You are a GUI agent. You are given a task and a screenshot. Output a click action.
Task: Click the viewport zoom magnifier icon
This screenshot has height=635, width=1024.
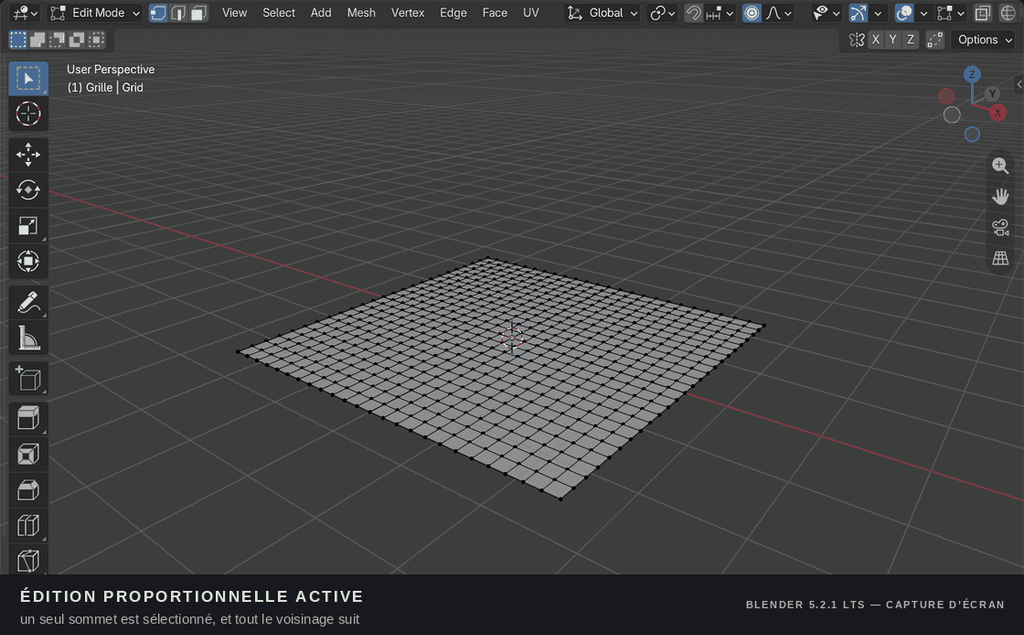(x=1000, y=166)
